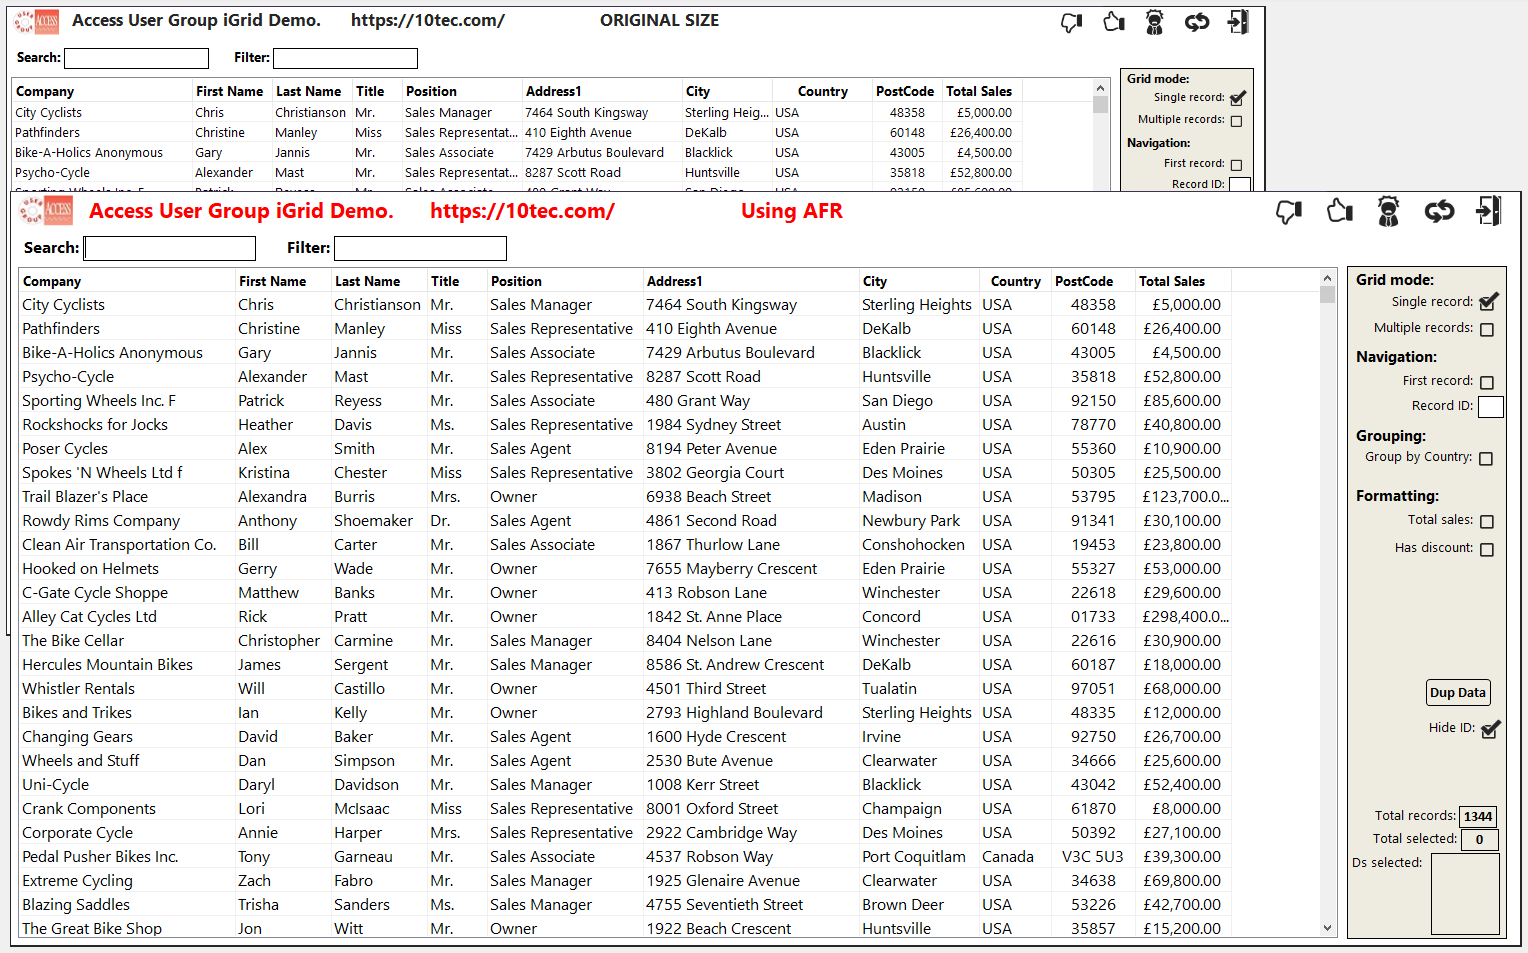Viewport: 1528px width, 953px height.
Task: Click thumbs-up icon in the ORIGINAL SIZE window
Action: tap(1113, 21)
